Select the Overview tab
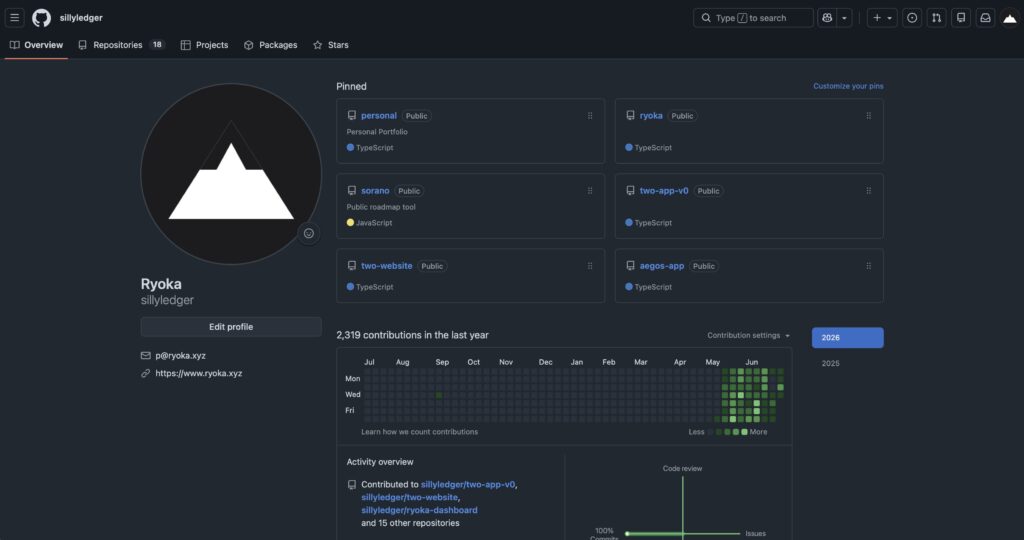This screenshot has height=540, width=1024. [36, 45]
